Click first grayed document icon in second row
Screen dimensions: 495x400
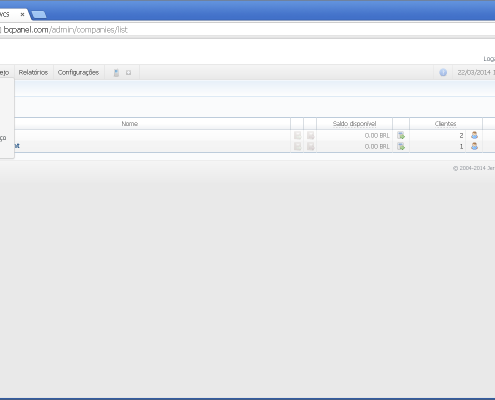click(297, 146)
